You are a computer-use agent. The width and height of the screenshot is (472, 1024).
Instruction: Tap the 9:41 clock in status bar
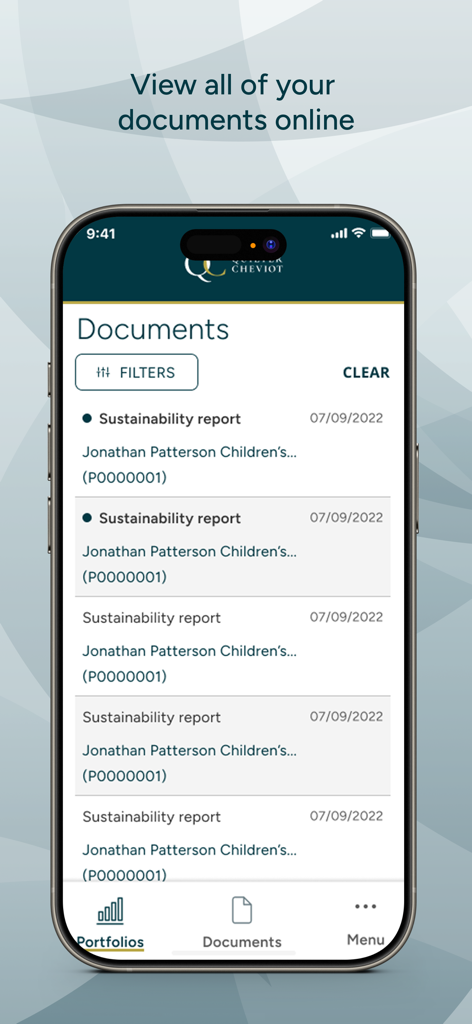tap(101, 234)
